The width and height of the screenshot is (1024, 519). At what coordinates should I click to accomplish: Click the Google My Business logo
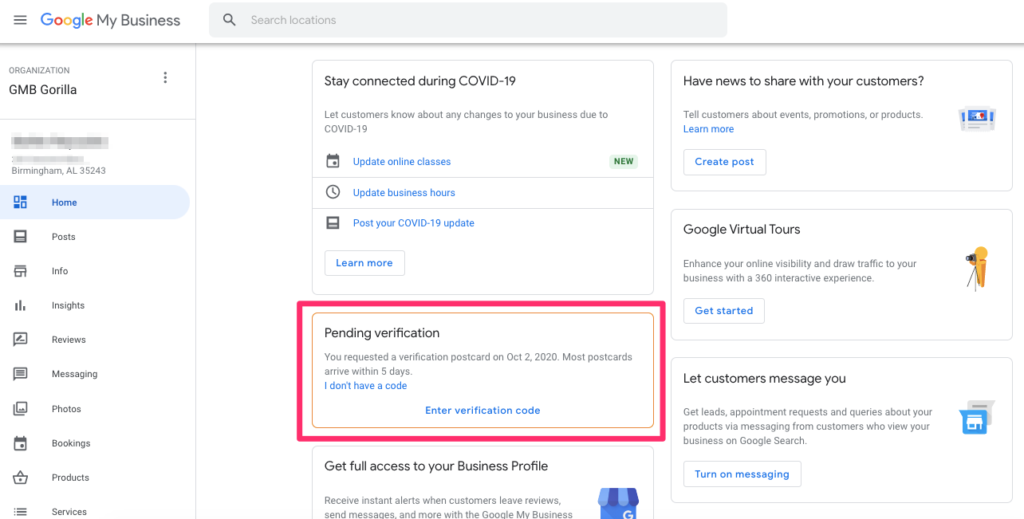[110, 20]
